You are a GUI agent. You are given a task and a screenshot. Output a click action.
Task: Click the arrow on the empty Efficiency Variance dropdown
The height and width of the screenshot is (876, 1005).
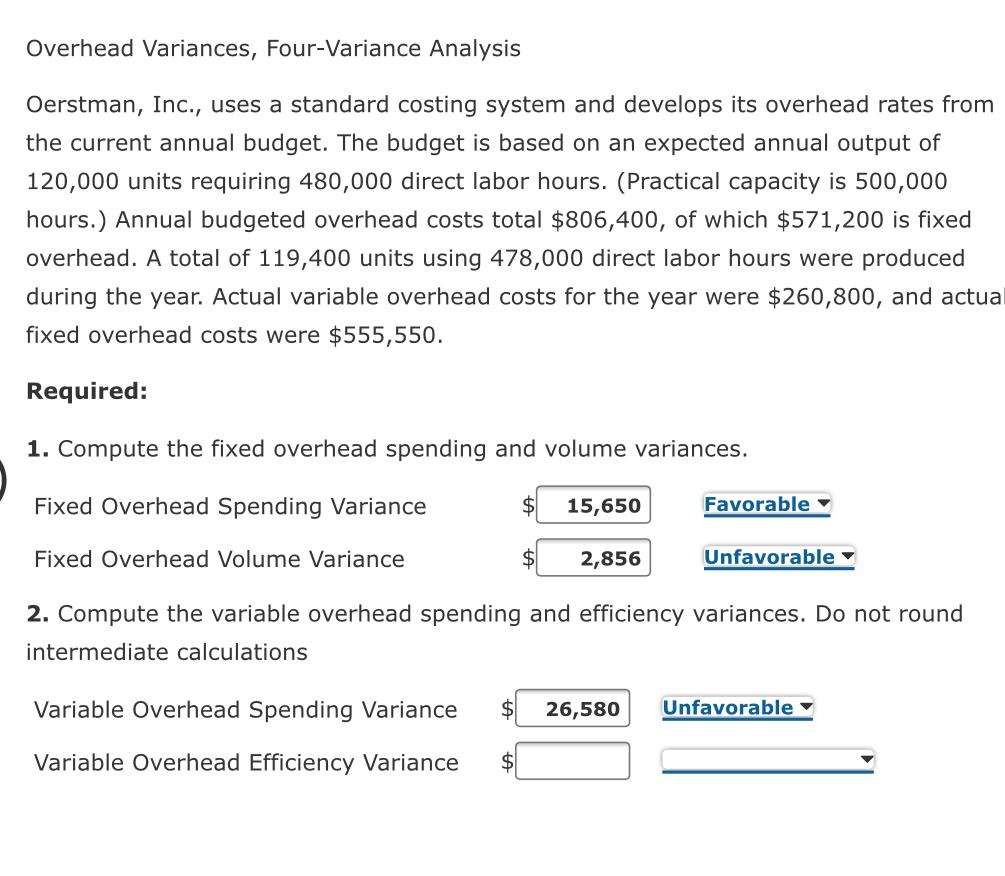tap(865, 760)
